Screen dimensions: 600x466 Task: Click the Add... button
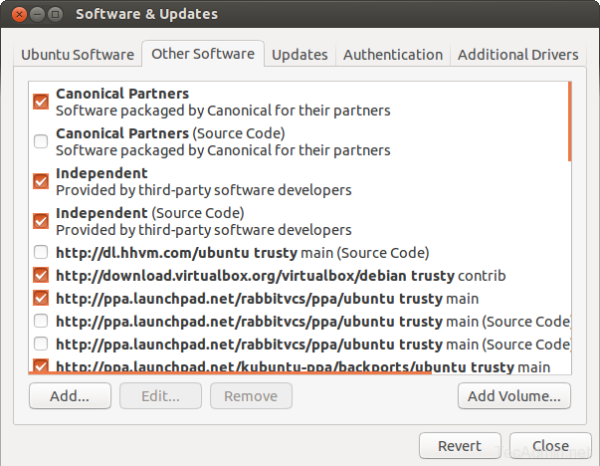tap(70, 396)
